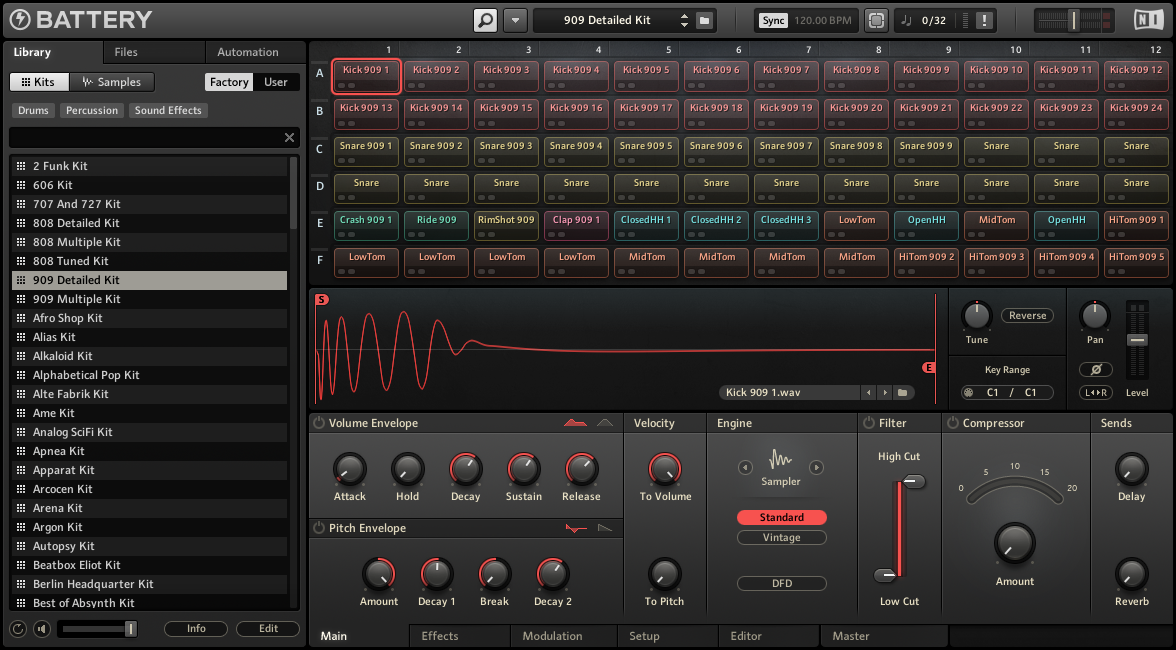Image resolution: width=1176 pixels, height=650 pixels.
Task: Select the previous engine with the left arrow
Action: point(745,468)
